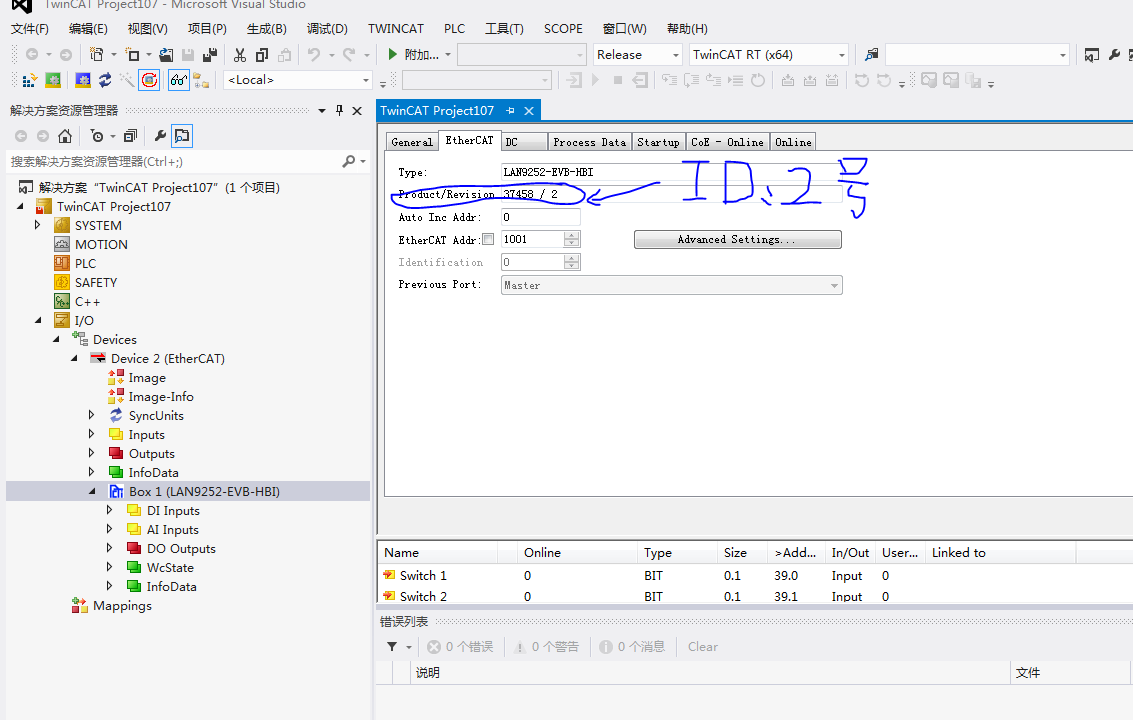Screen dimensions: 1133x720
Task: Toggle the Free Run state wand icon
Action: tap(127, 80)
